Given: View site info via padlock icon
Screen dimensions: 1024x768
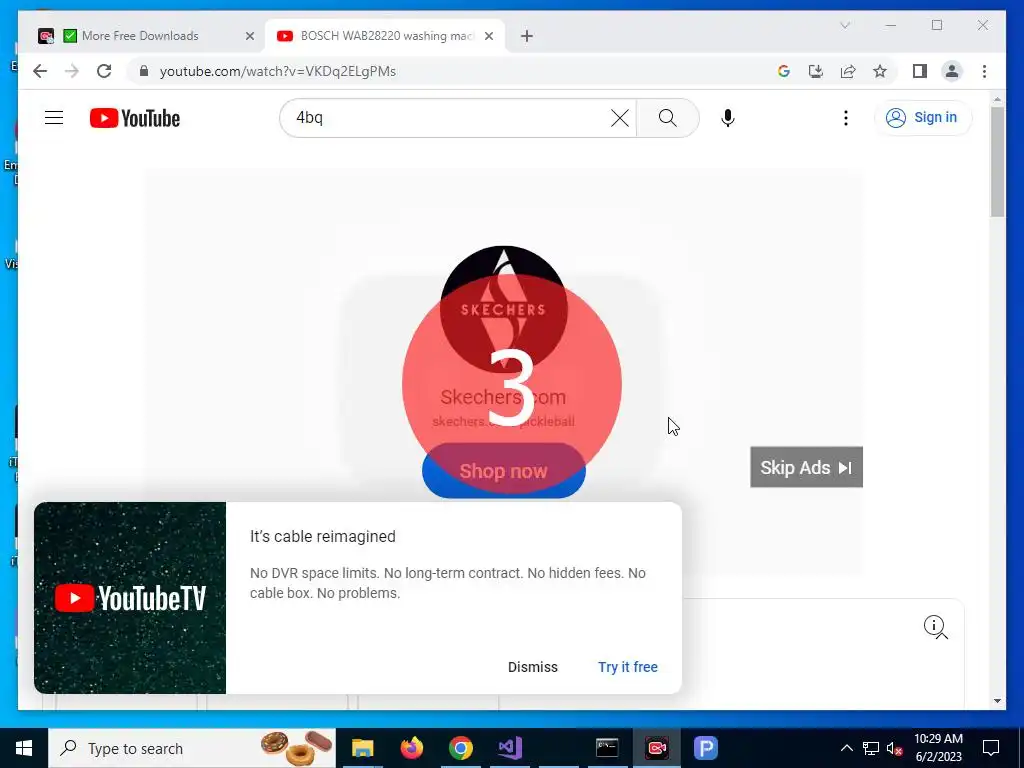Looking at the screenshot, I should [x=144, y=71].
